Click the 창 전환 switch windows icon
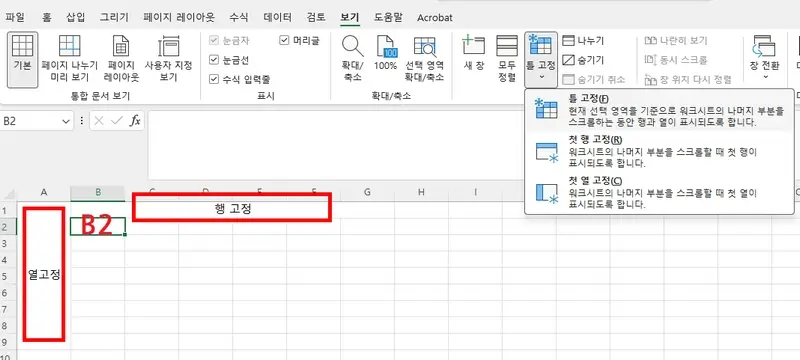This screenshot has height=360, width=800. pyautogui.click(x=764, y=47)
